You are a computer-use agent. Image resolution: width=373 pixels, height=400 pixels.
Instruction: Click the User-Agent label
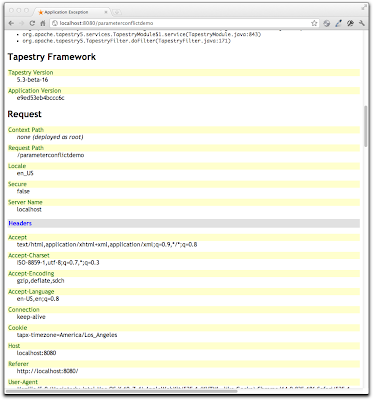[x=23, y=382]
